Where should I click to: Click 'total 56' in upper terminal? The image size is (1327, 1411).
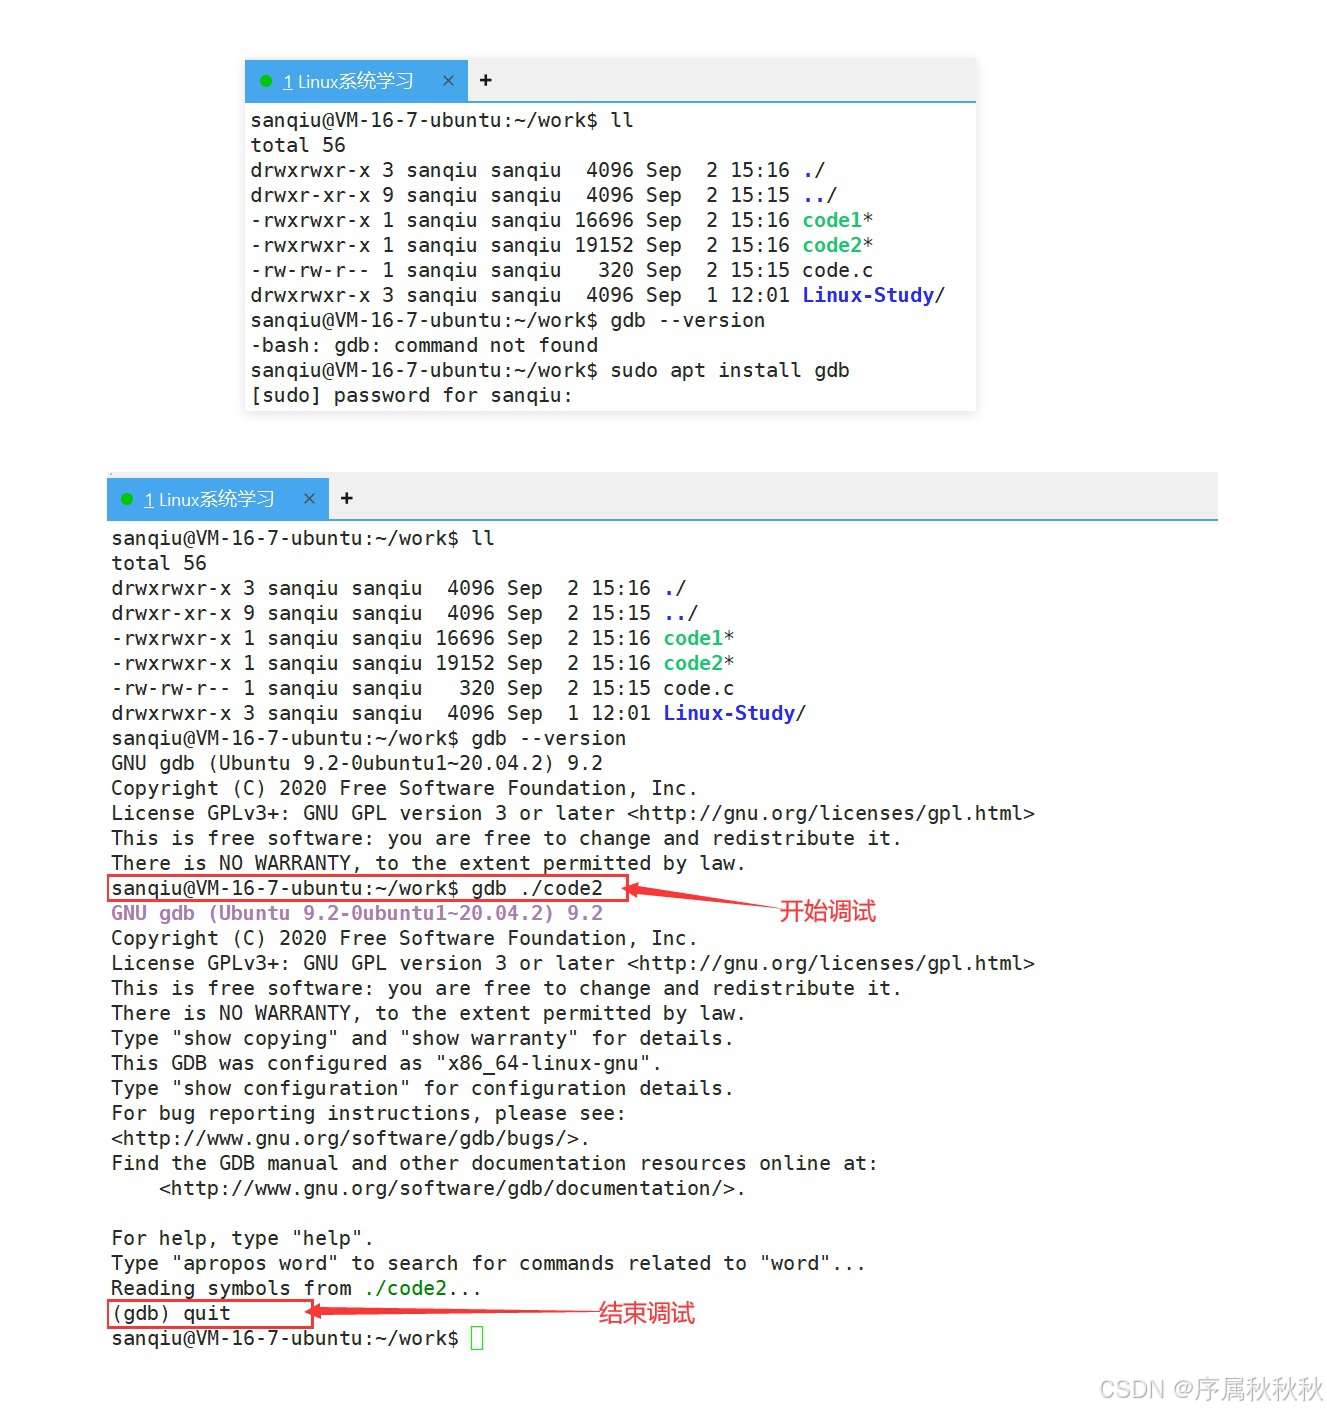click(x=298, y=145)
